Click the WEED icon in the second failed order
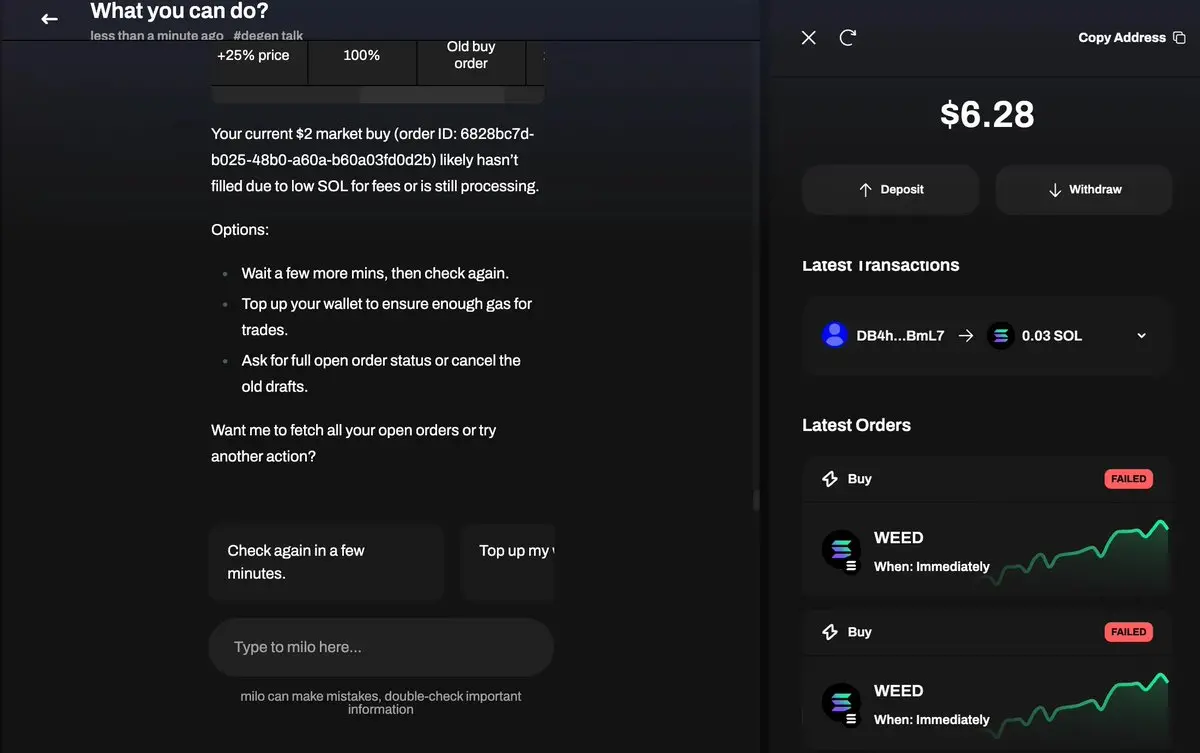1200x753 pixels. pos(841,703)
